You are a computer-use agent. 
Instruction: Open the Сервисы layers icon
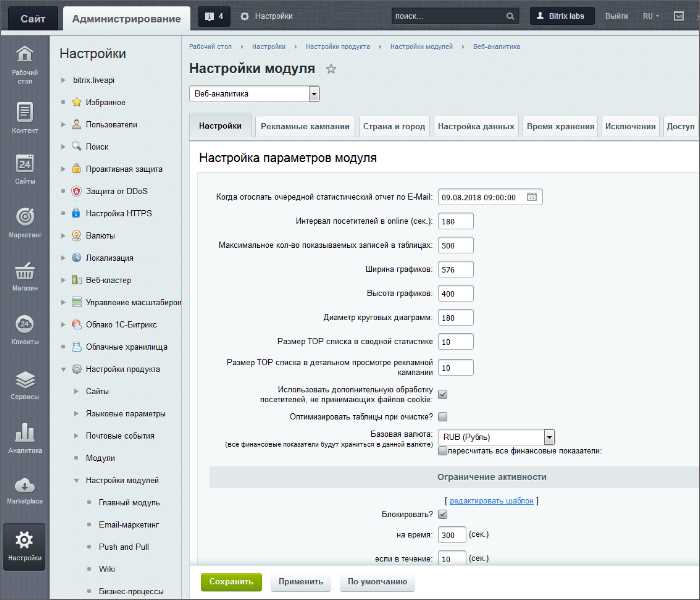[x=25, y=379]
